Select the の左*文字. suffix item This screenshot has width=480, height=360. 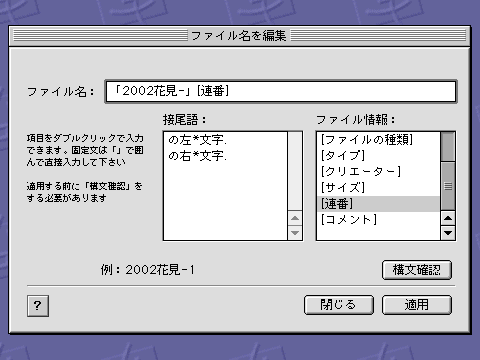pos(225,140)
